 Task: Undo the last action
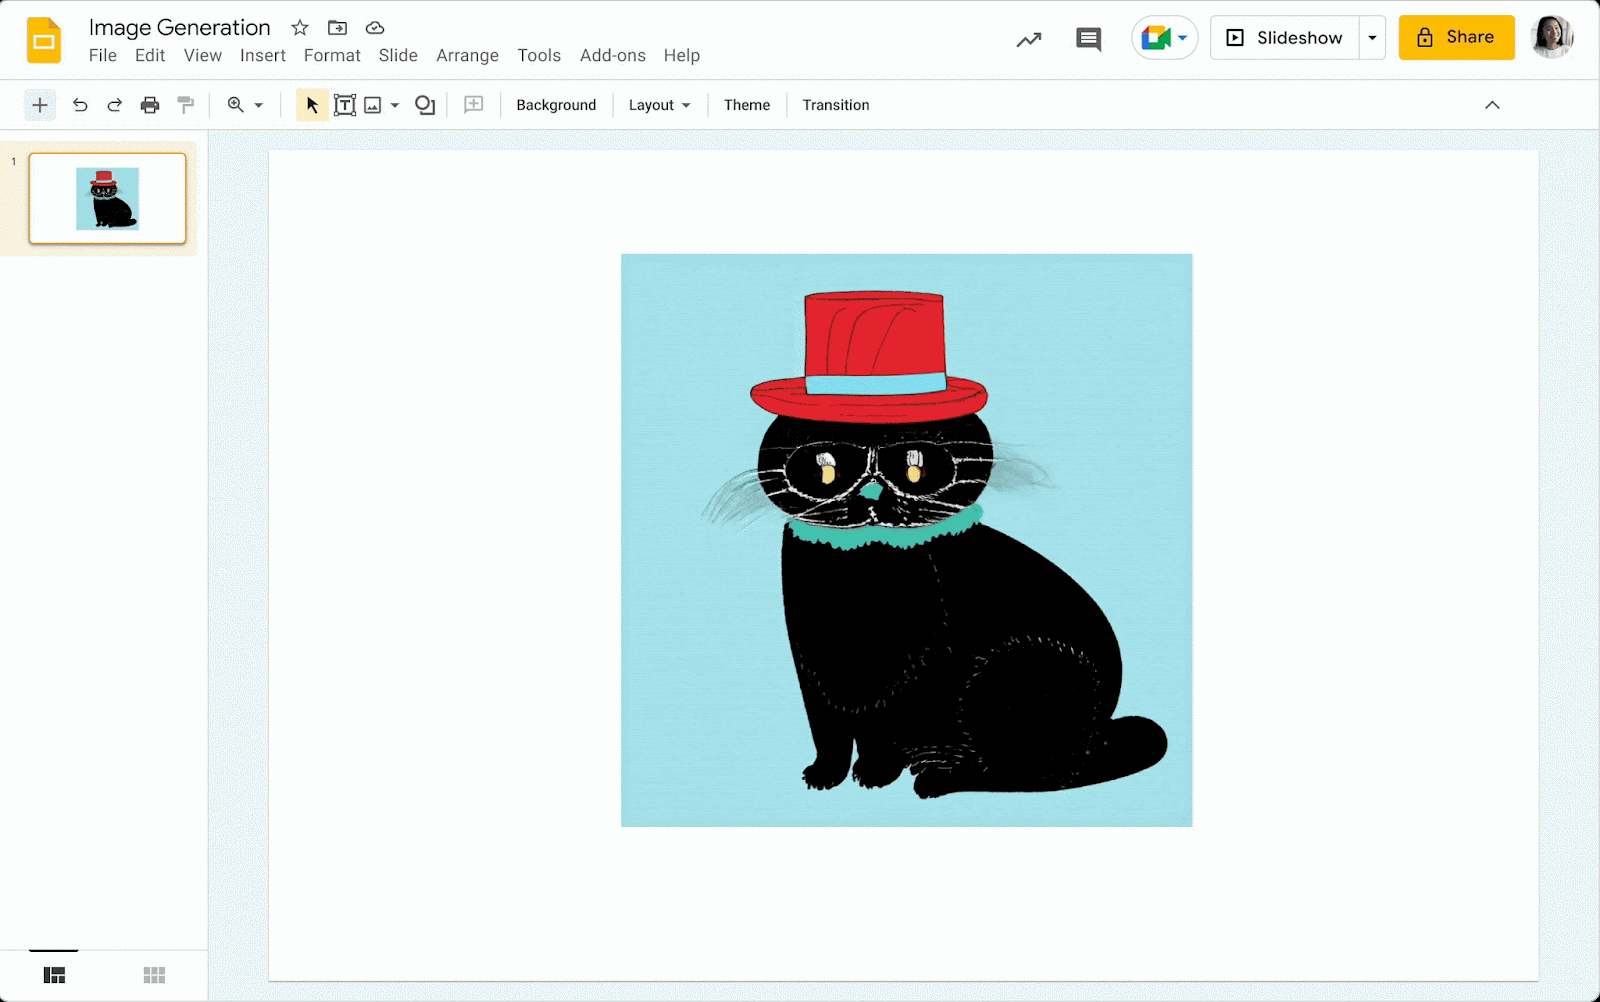80,104
